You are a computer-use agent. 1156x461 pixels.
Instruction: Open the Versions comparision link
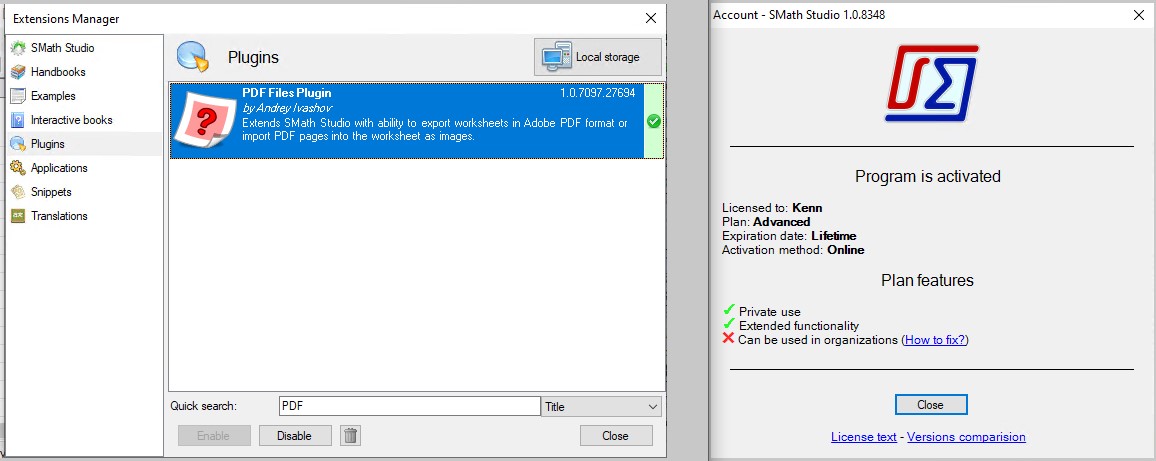pyautogui.click(x=966, y=437)
